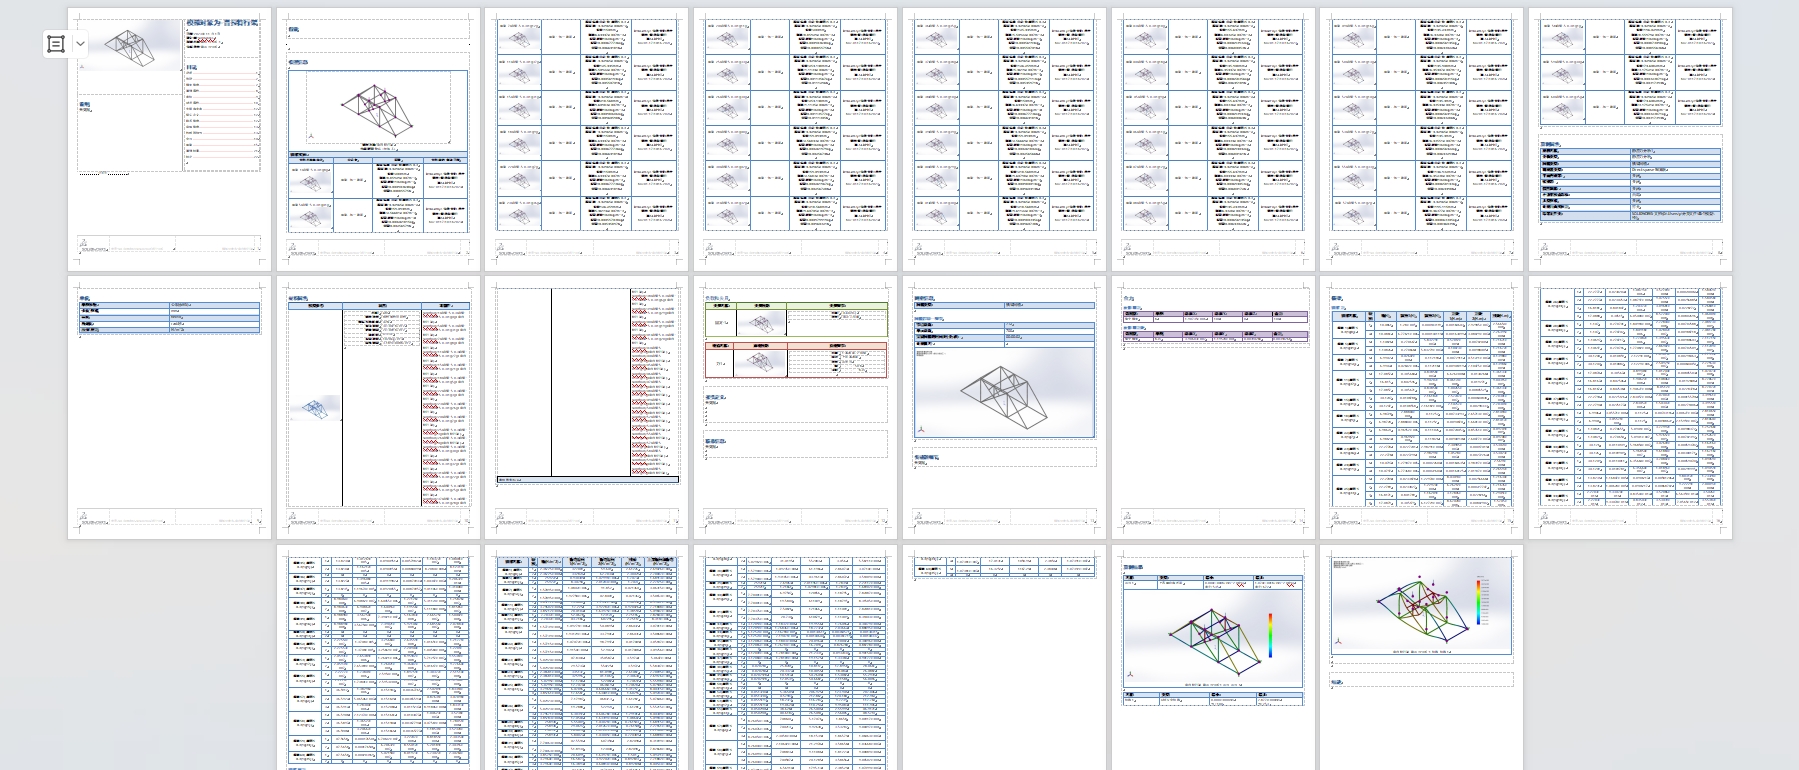Open nearly empty page with two table rows
Screen dimensions: 1799x770
click(x=1004, y=657)
